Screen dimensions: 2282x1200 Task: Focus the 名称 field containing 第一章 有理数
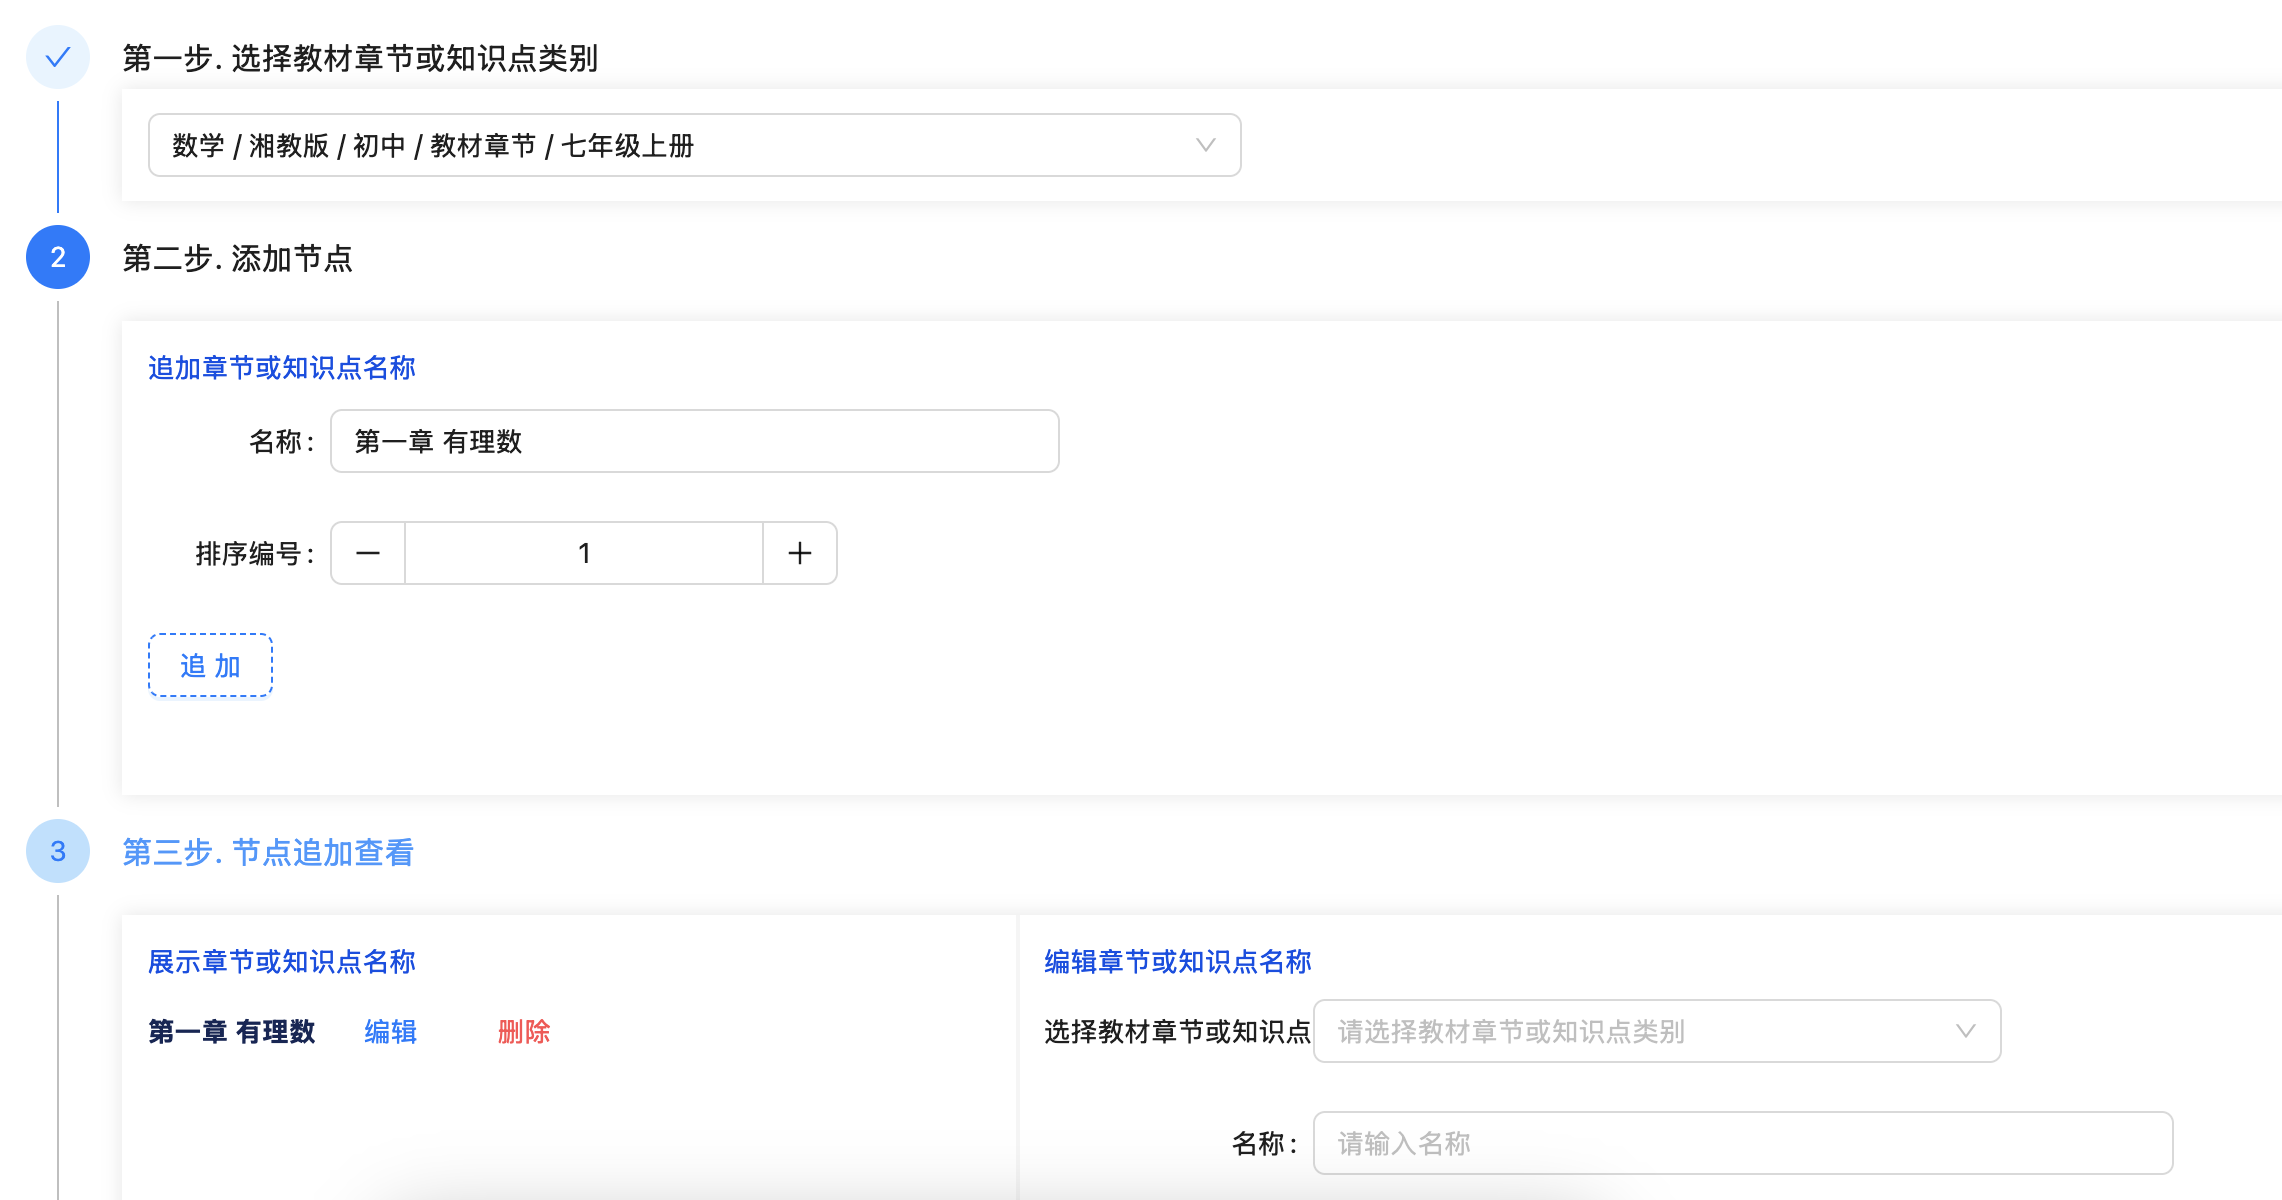point(694,441)
